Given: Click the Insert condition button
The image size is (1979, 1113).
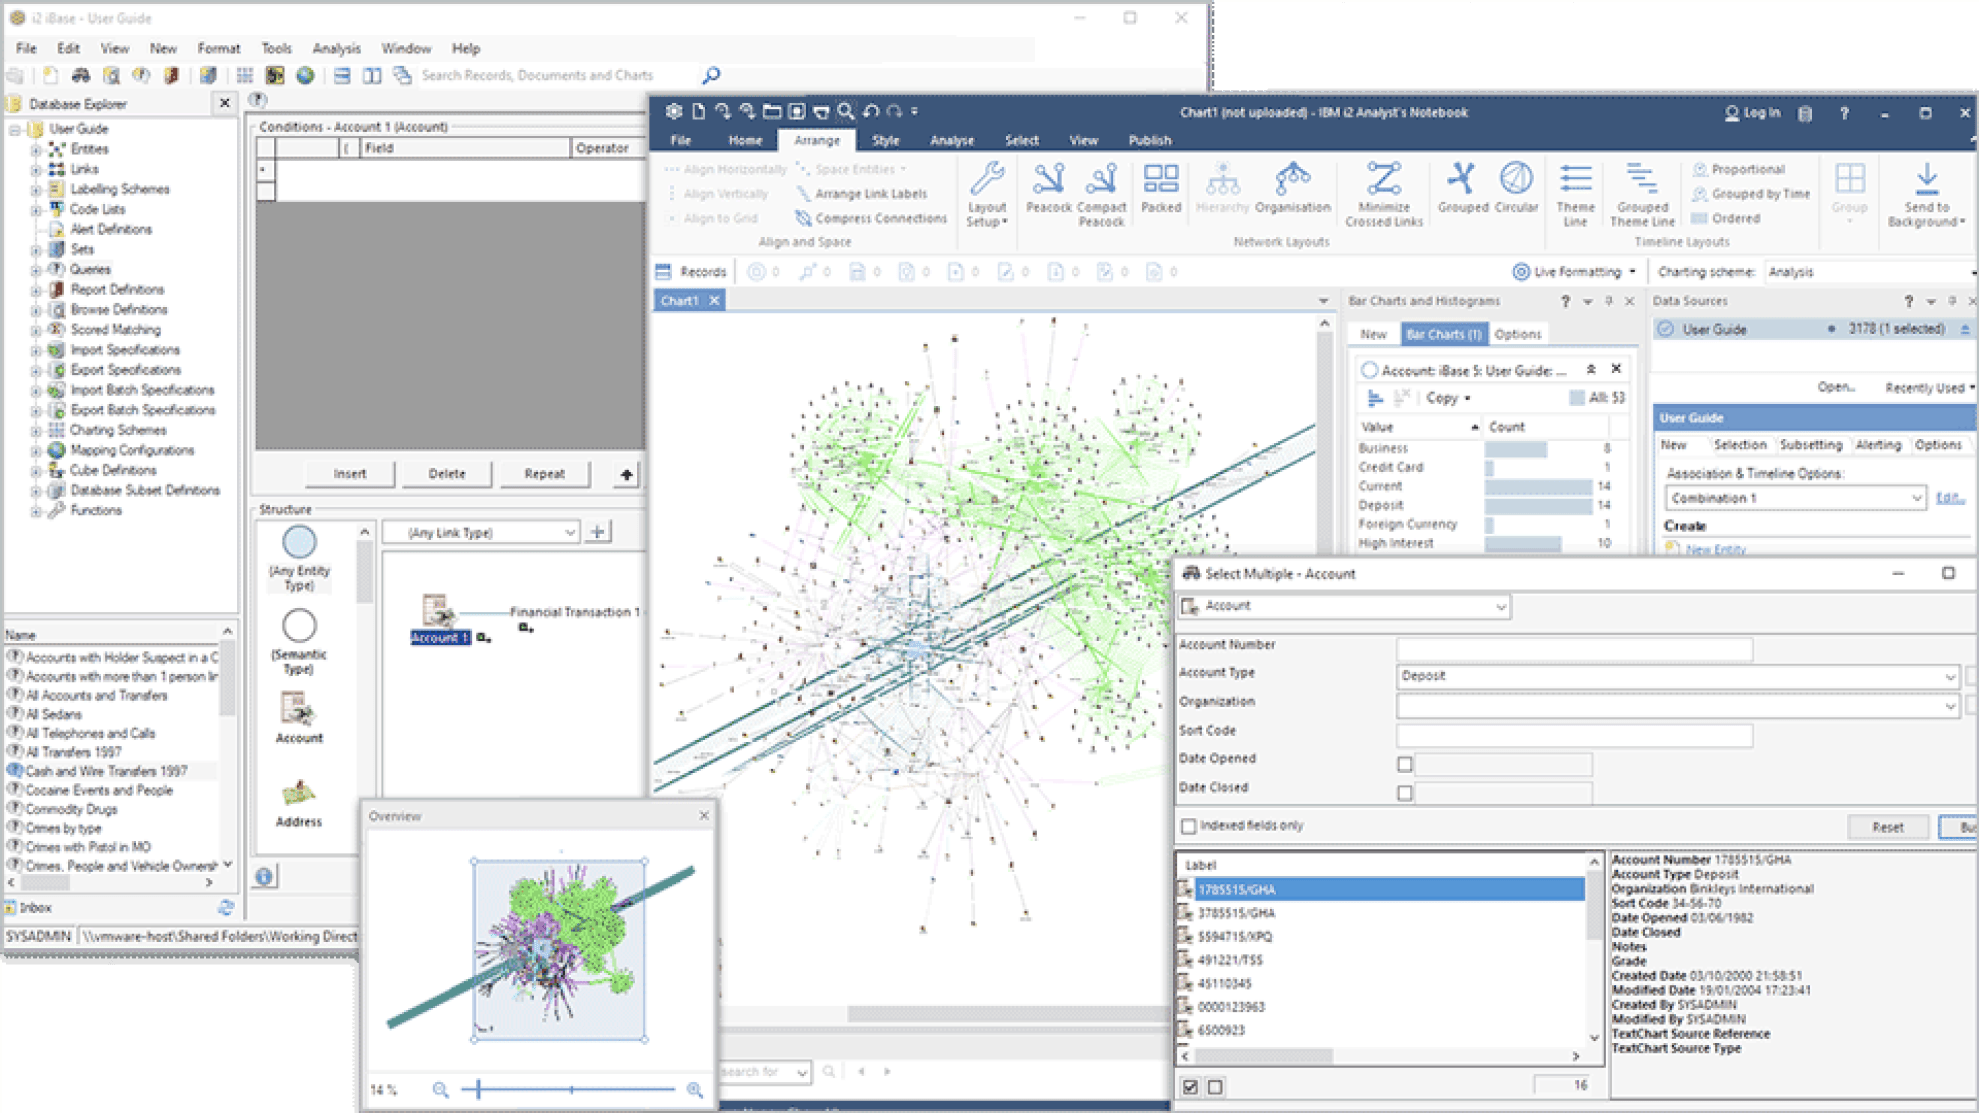Looking at the screenshot, I should click(350, 474).
